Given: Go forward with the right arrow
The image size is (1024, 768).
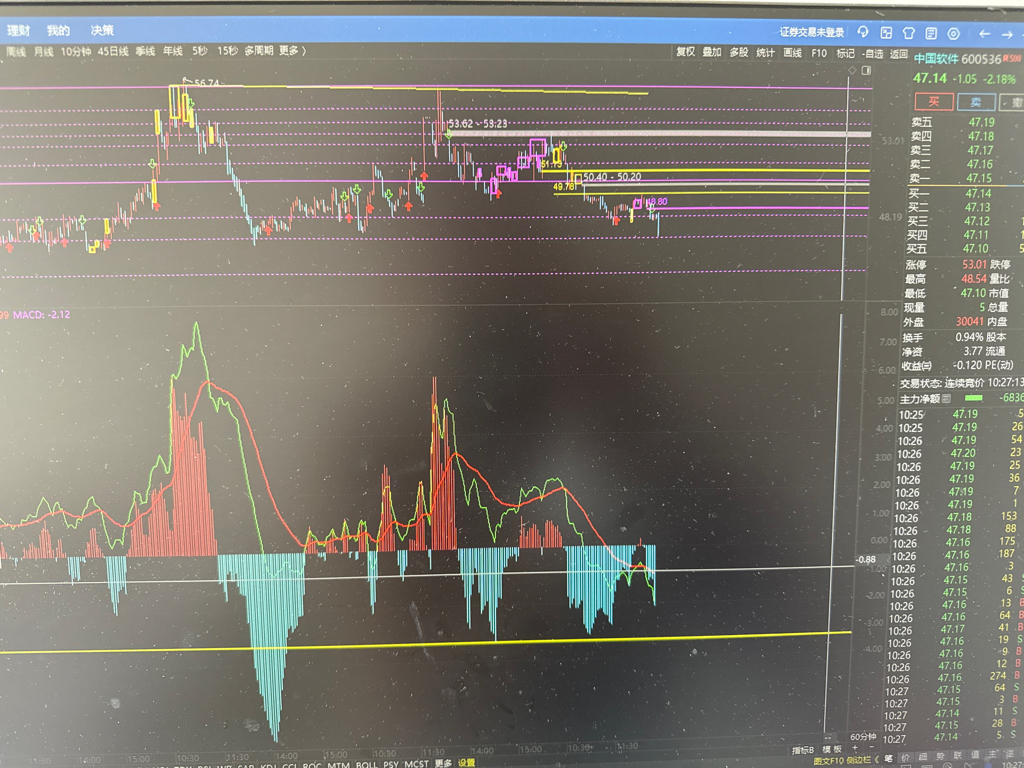Looking at the screenshot, I should coord(1007,34).
